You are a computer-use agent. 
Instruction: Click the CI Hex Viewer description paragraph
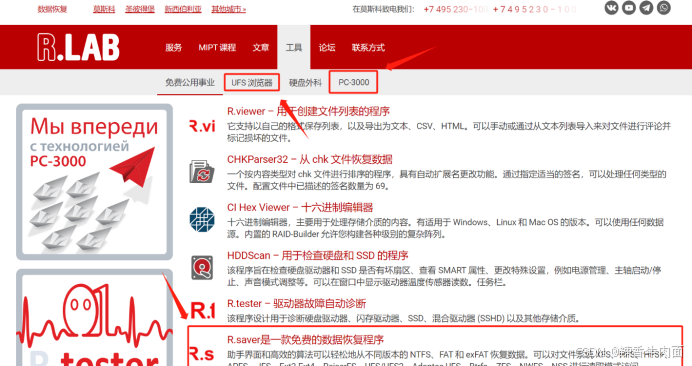pyautogui.click(x=446, y=228)
